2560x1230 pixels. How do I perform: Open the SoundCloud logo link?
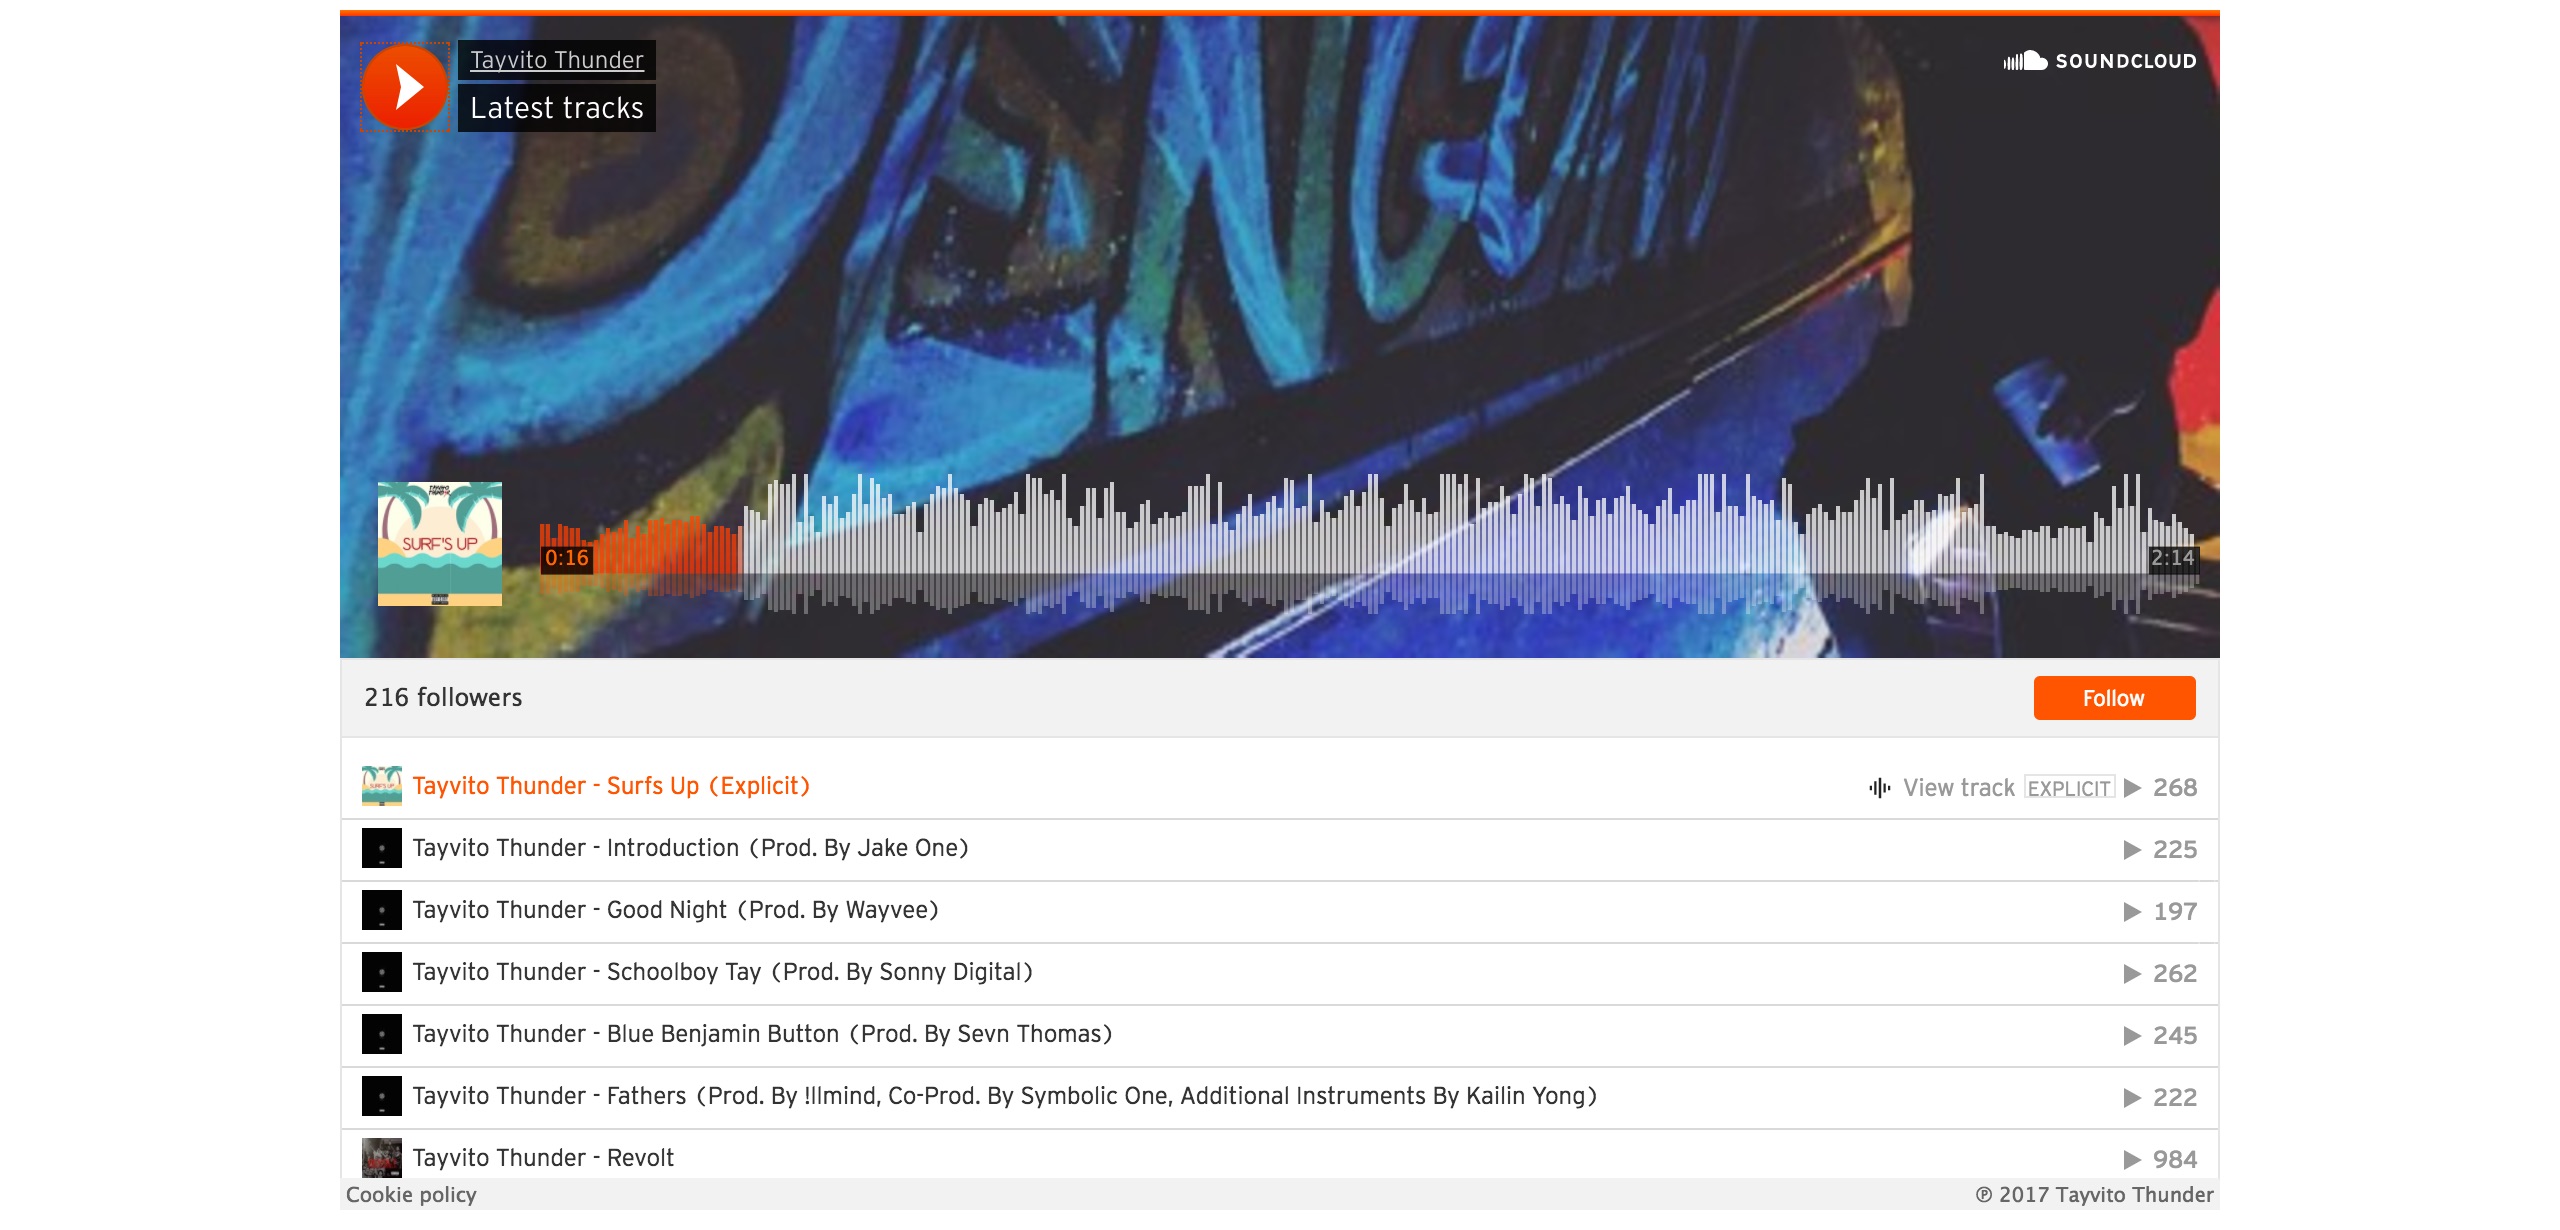[2100, 61]
